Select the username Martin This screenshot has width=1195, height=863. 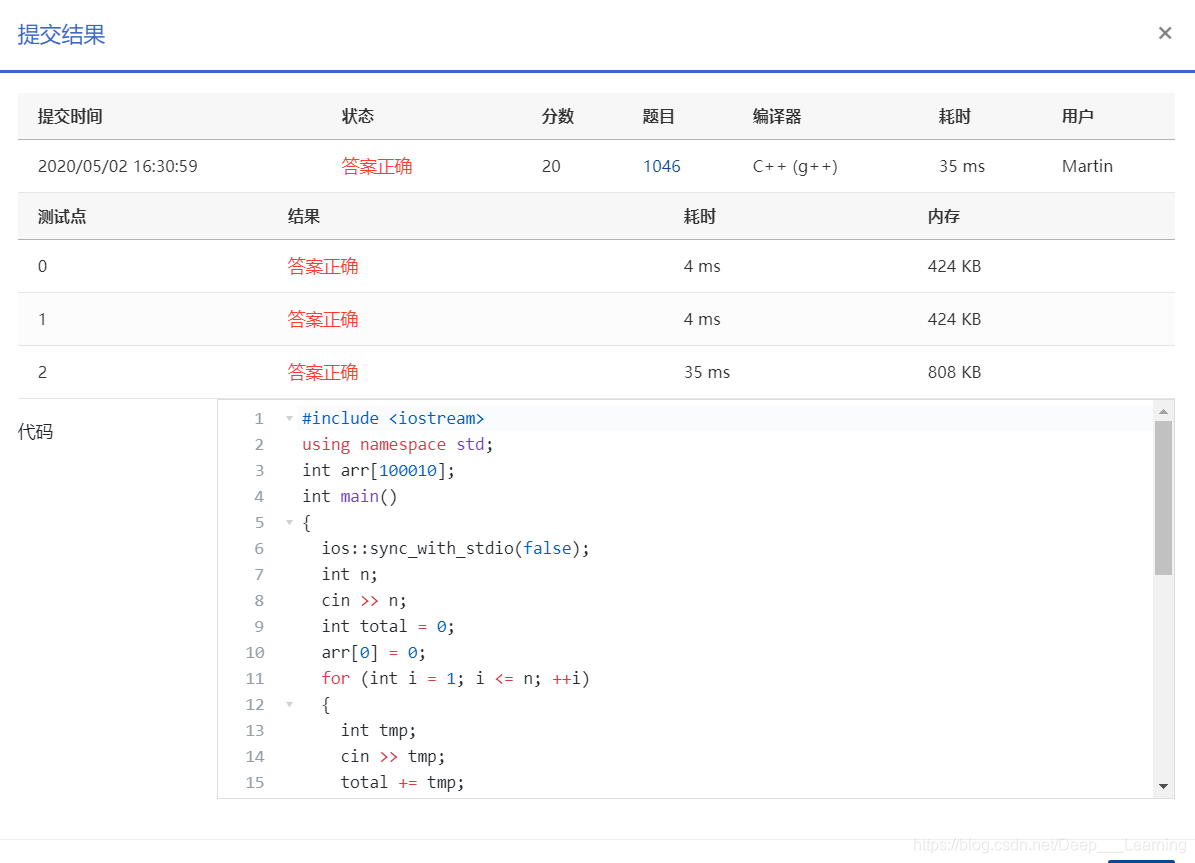(1087, 166)
